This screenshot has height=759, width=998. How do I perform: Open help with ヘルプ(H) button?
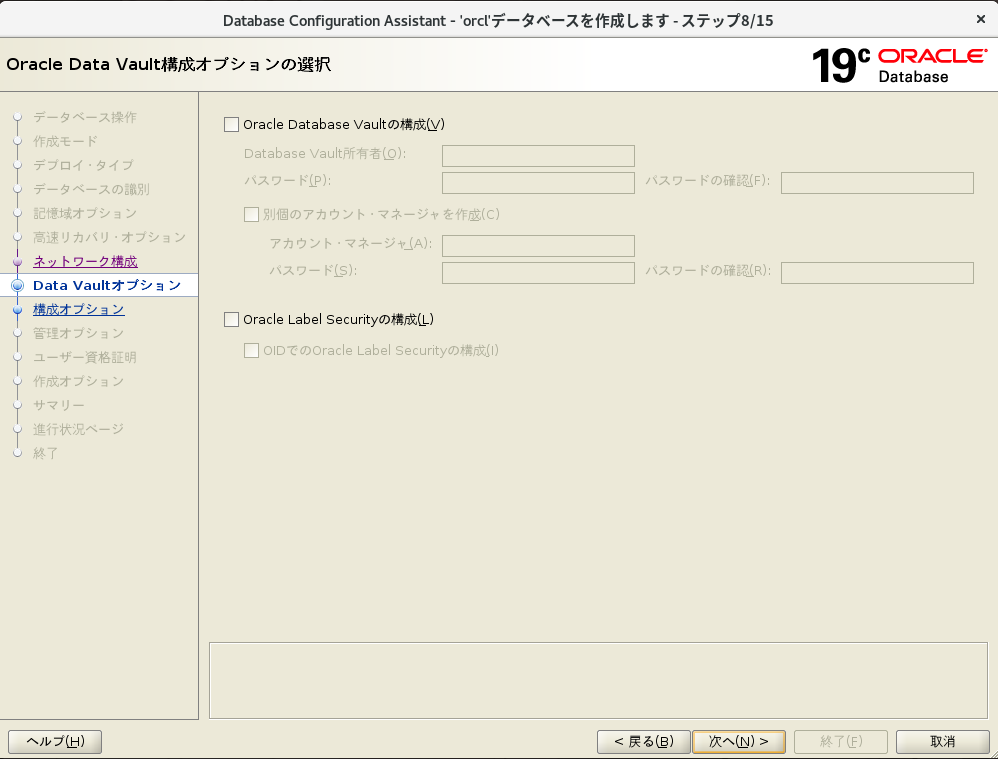(x=55, y=742)
